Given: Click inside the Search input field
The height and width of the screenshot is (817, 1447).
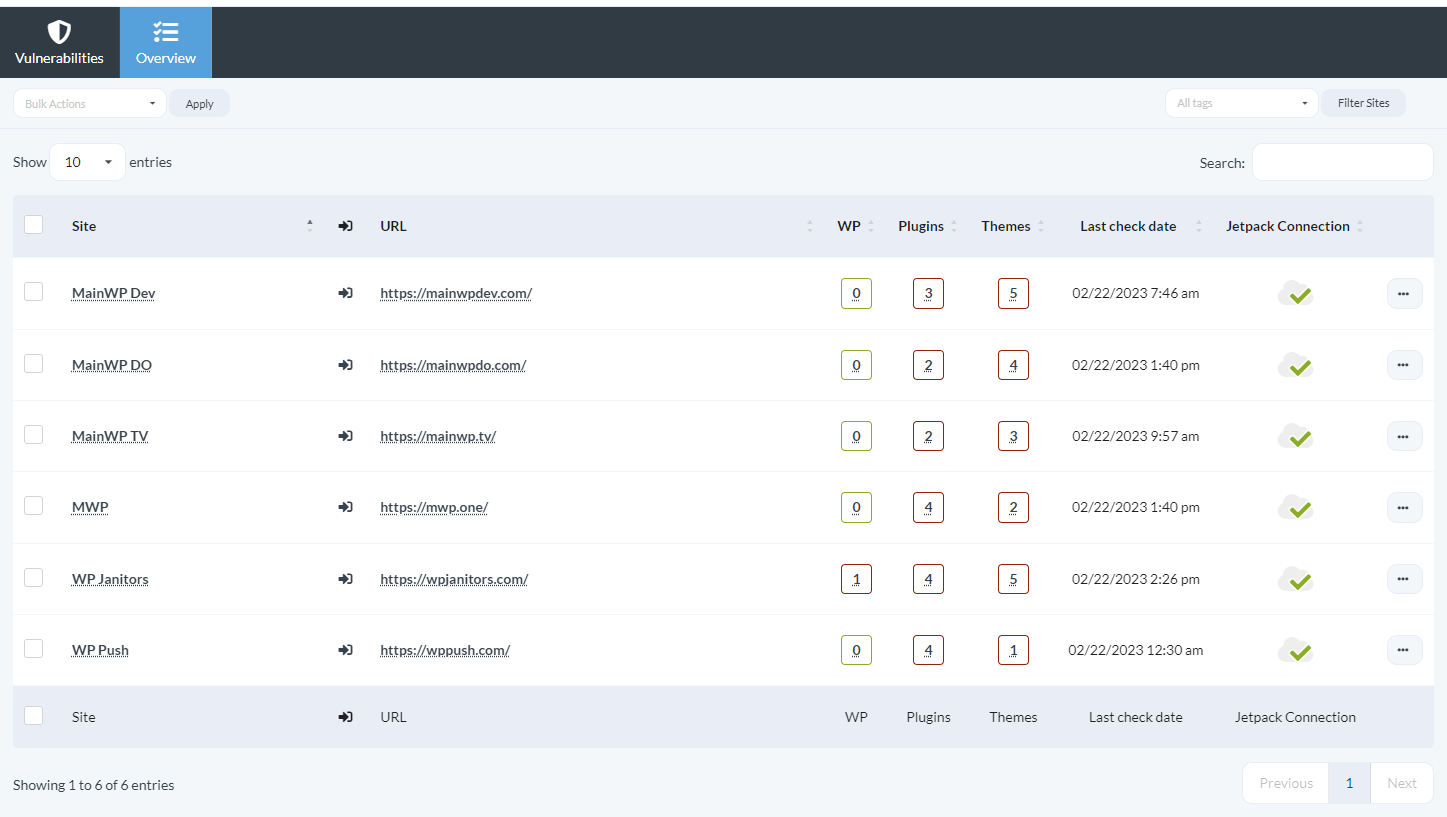Looking at the screenshot, I should point(1342,161).
